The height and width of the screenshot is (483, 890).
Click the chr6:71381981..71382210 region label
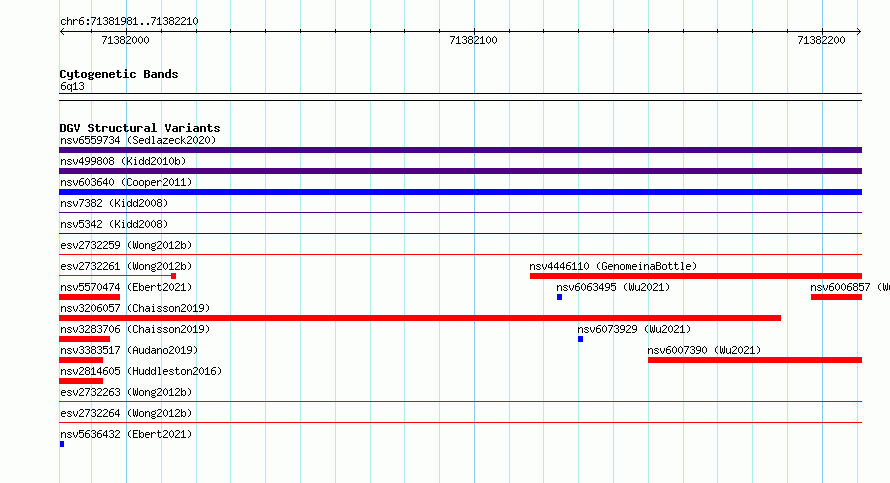coord(129,21)
